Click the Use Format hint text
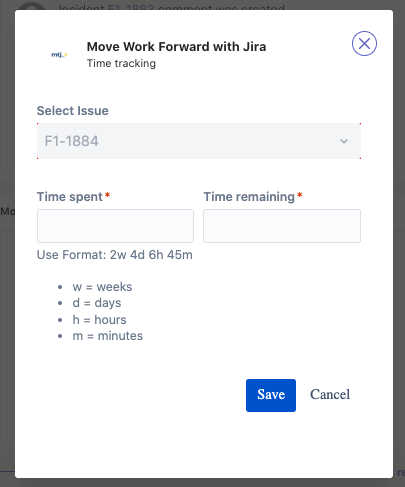The image size is (405, 487). pos(115,255)
